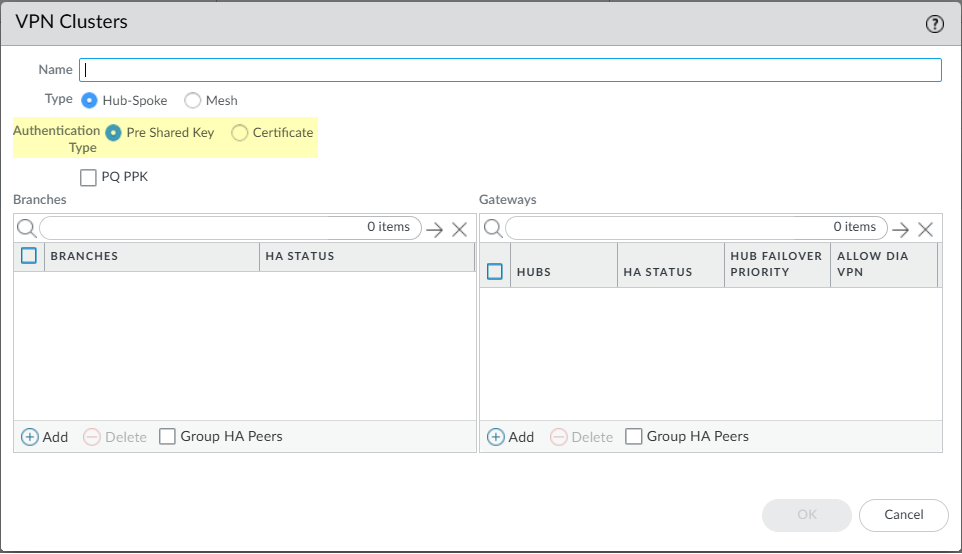Apply Branches filter with arrow icon

(x=435, y=229)
